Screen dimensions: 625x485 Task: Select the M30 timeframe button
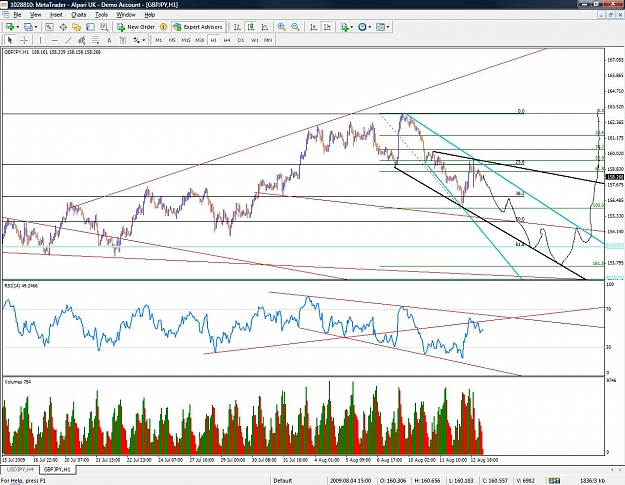(200, 40)
